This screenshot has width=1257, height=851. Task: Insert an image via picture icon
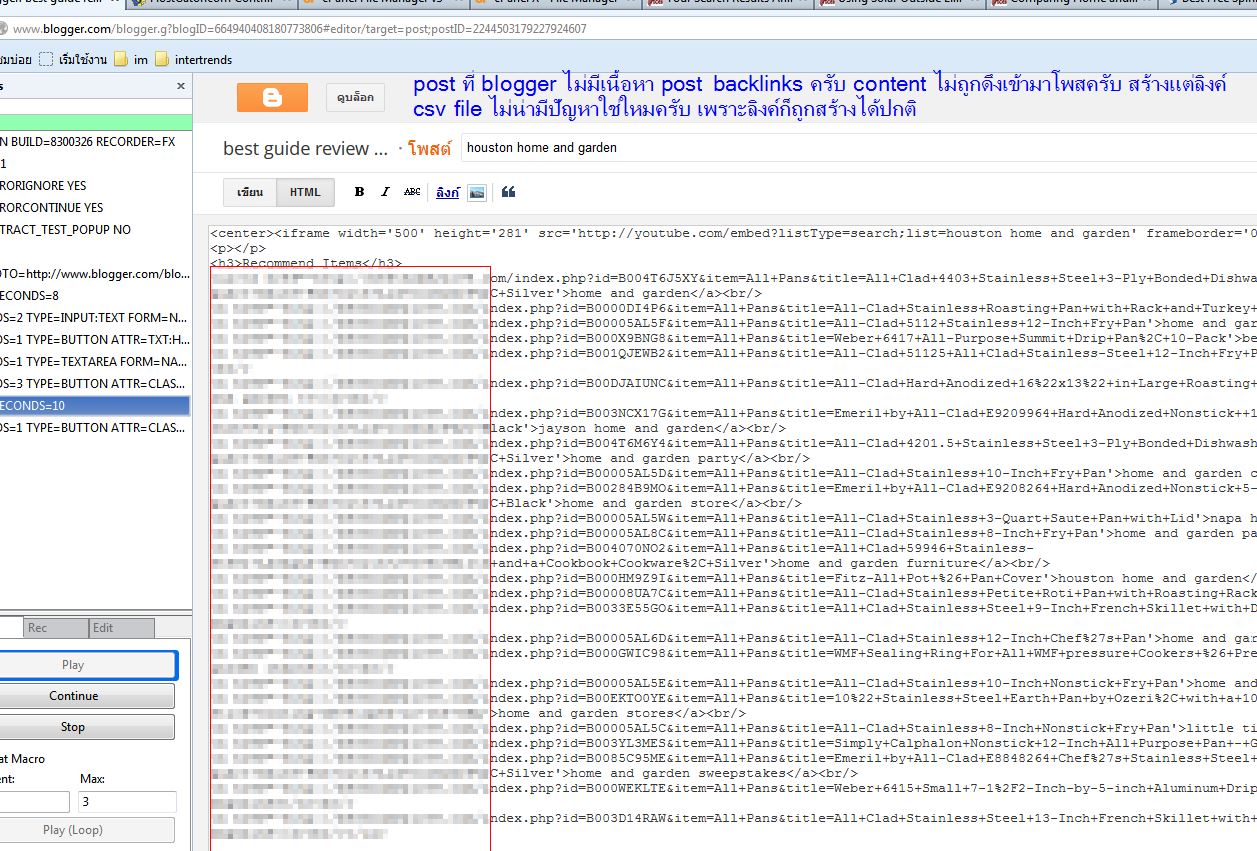477,192
